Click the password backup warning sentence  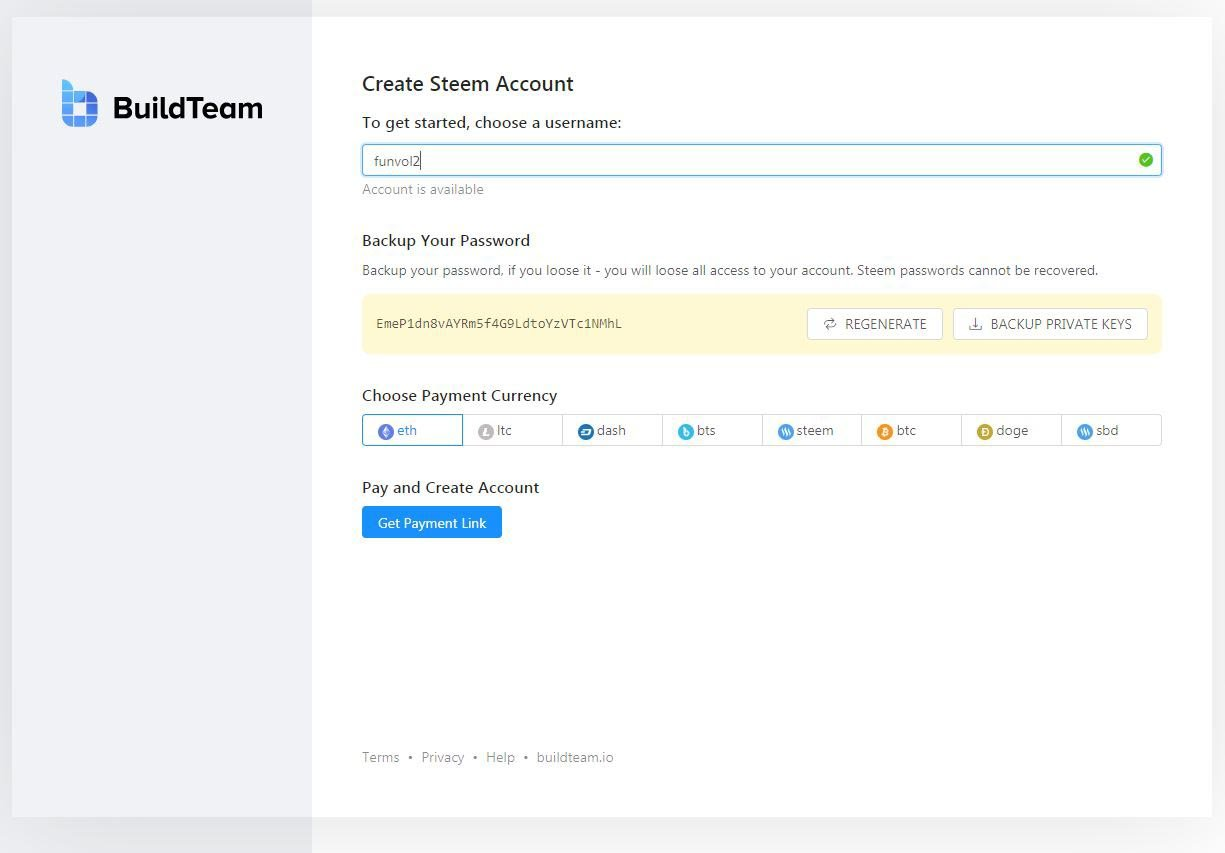[x=730, y=270]
